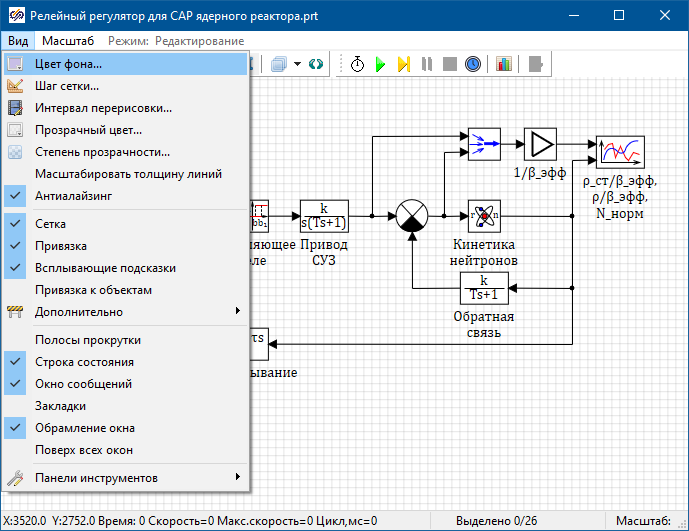
Task: Open the Масштаб menu
Action: click(68, 41)
